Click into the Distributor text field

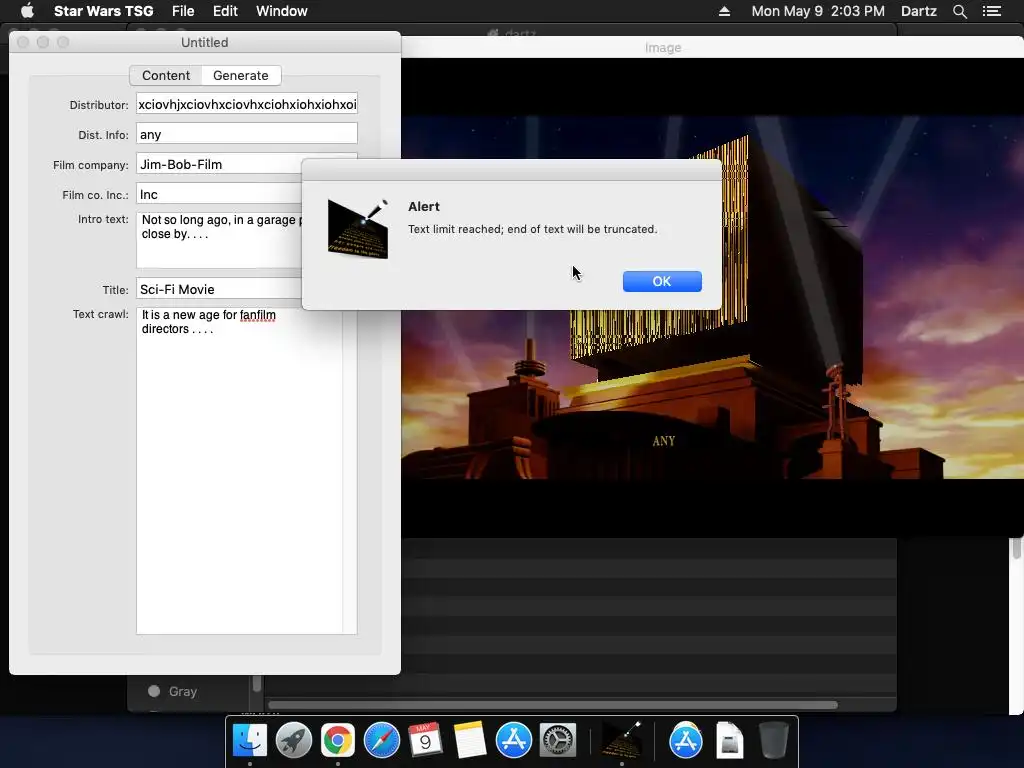pos(247,104)
